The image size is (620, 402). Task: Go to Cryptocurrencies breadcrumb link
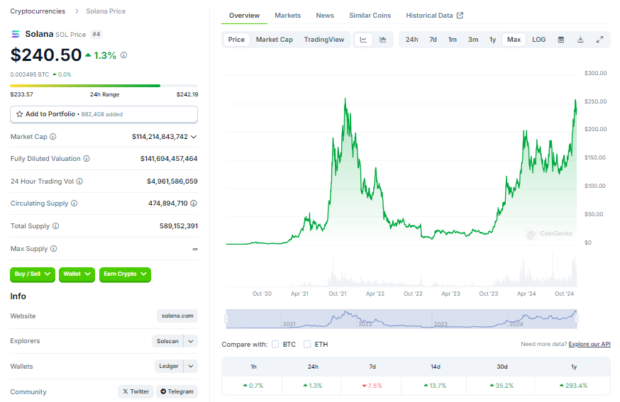[38, 11]
